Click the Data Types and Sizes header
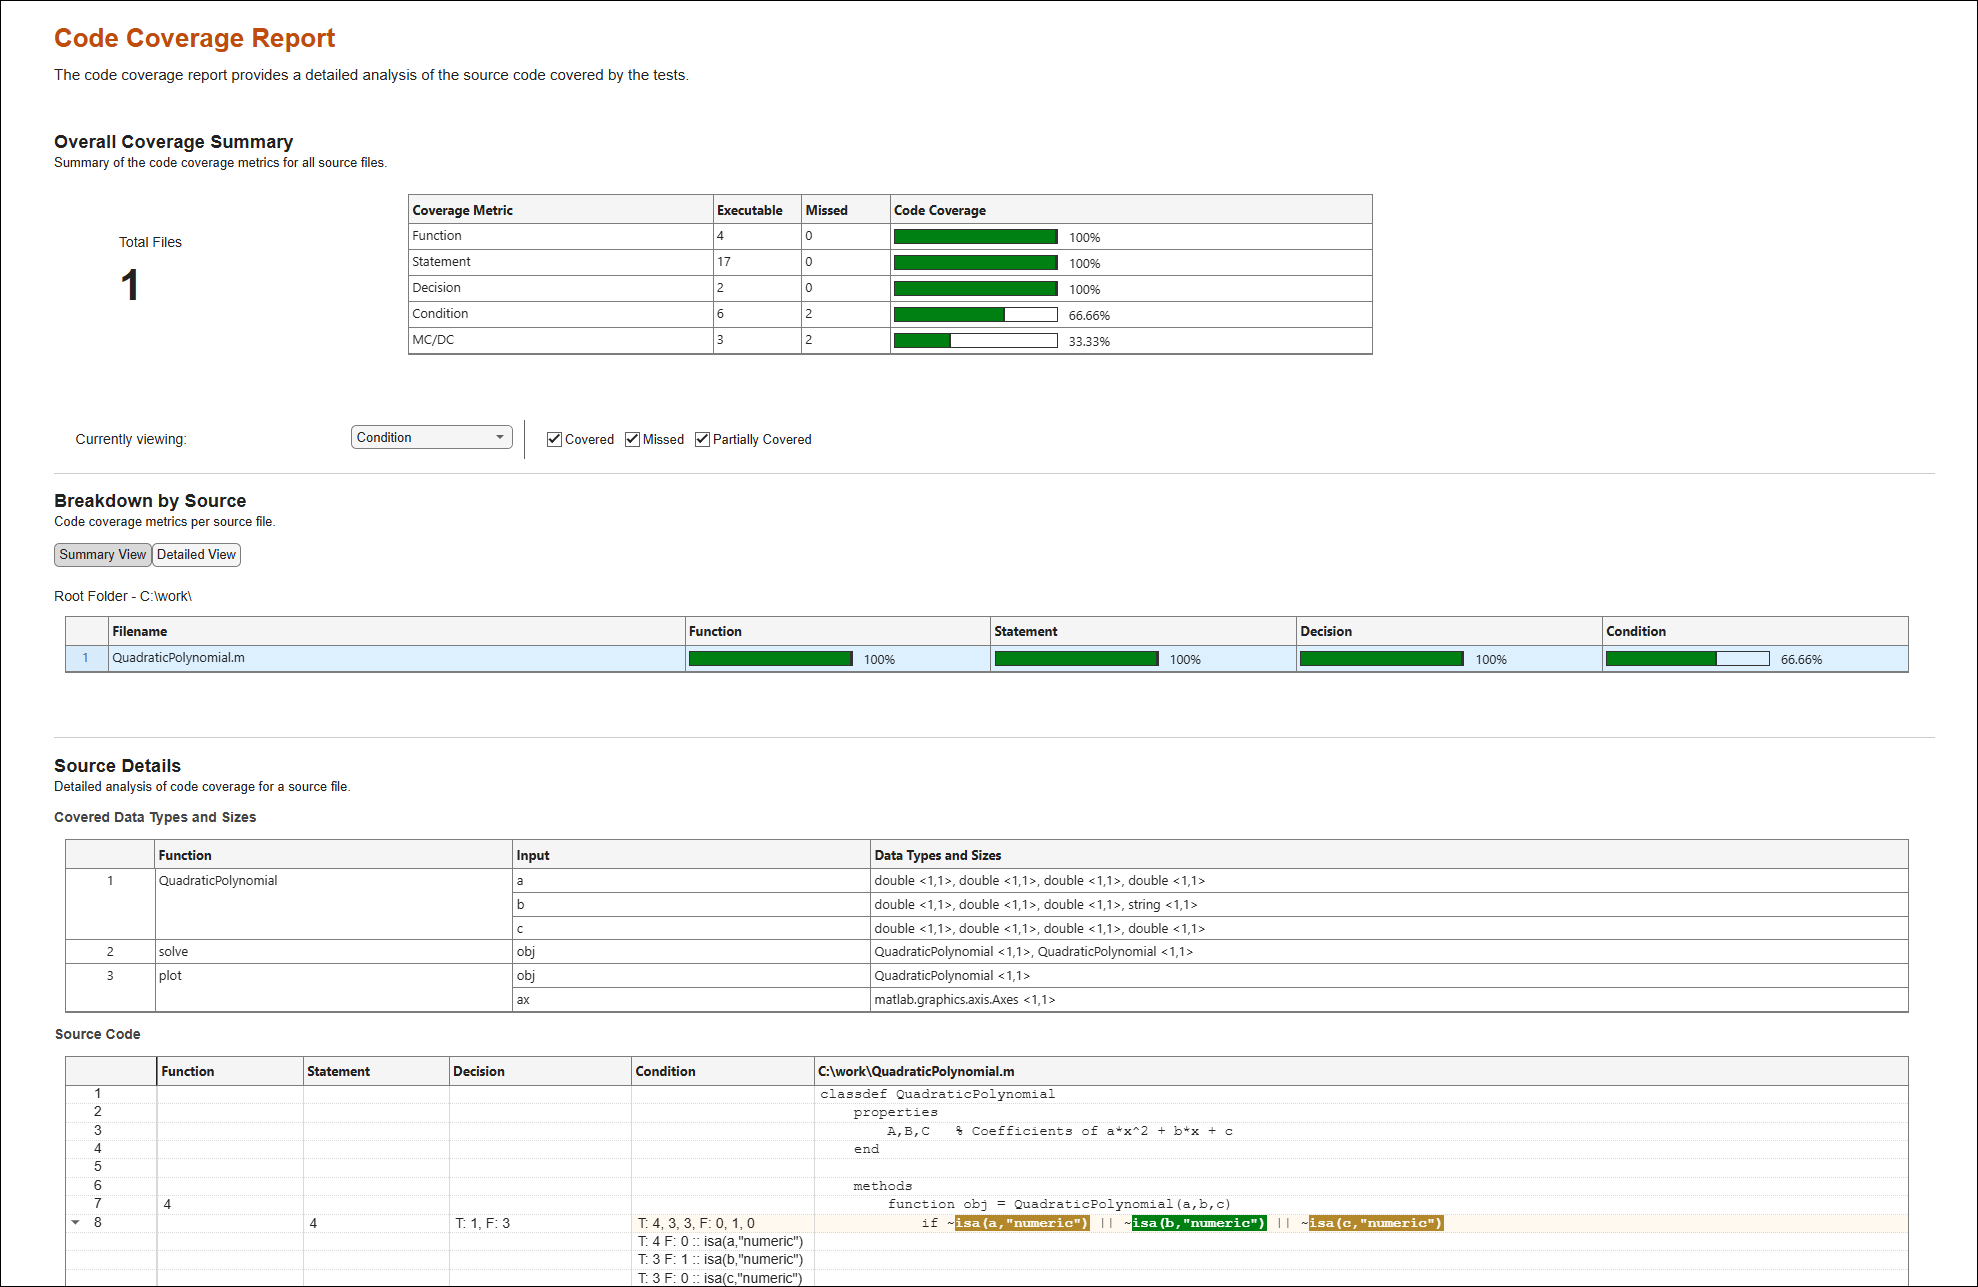Screen dimensions: 1978x1287 [x=1389, y=855]
